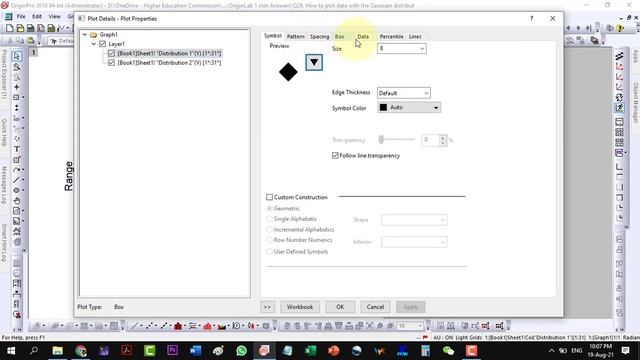Click the Transparency value field
The image size is (640, 360).
point(431,140)
